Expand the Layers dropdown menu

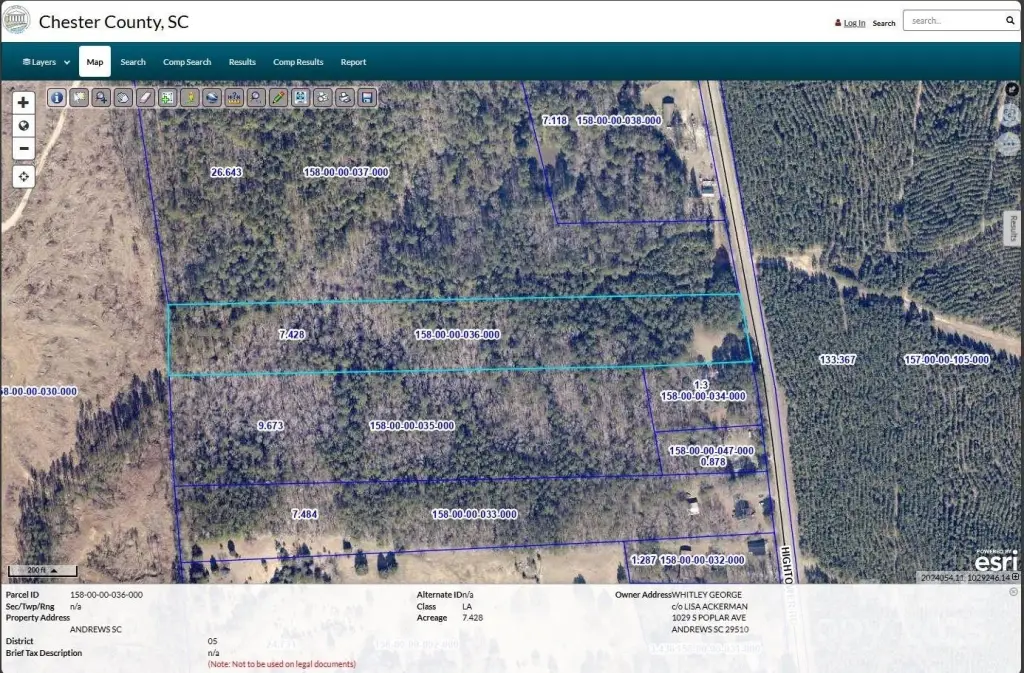coord(46,62)
